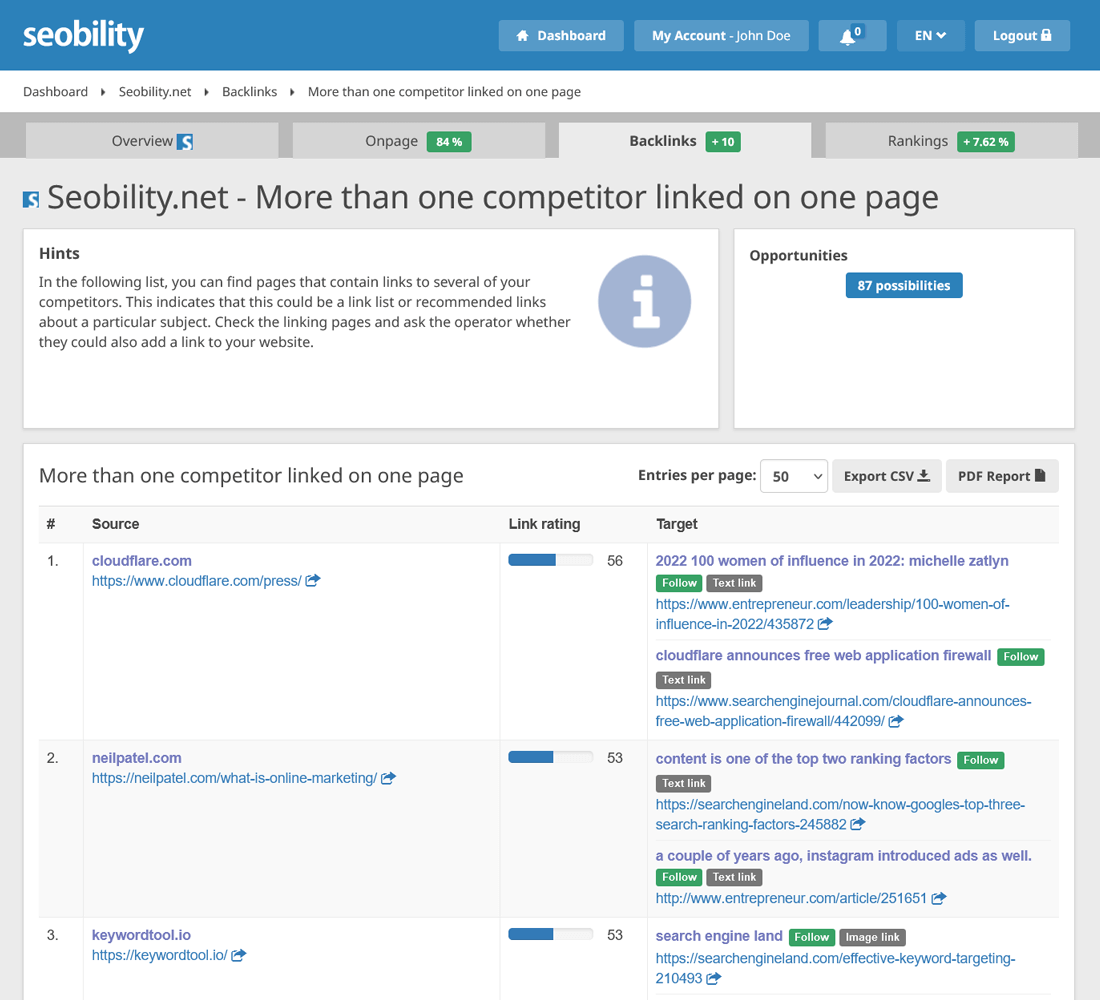Open the notifications bell icon
The height and width of the screenshot is (1000, 1100).
(x=852, y=35)
